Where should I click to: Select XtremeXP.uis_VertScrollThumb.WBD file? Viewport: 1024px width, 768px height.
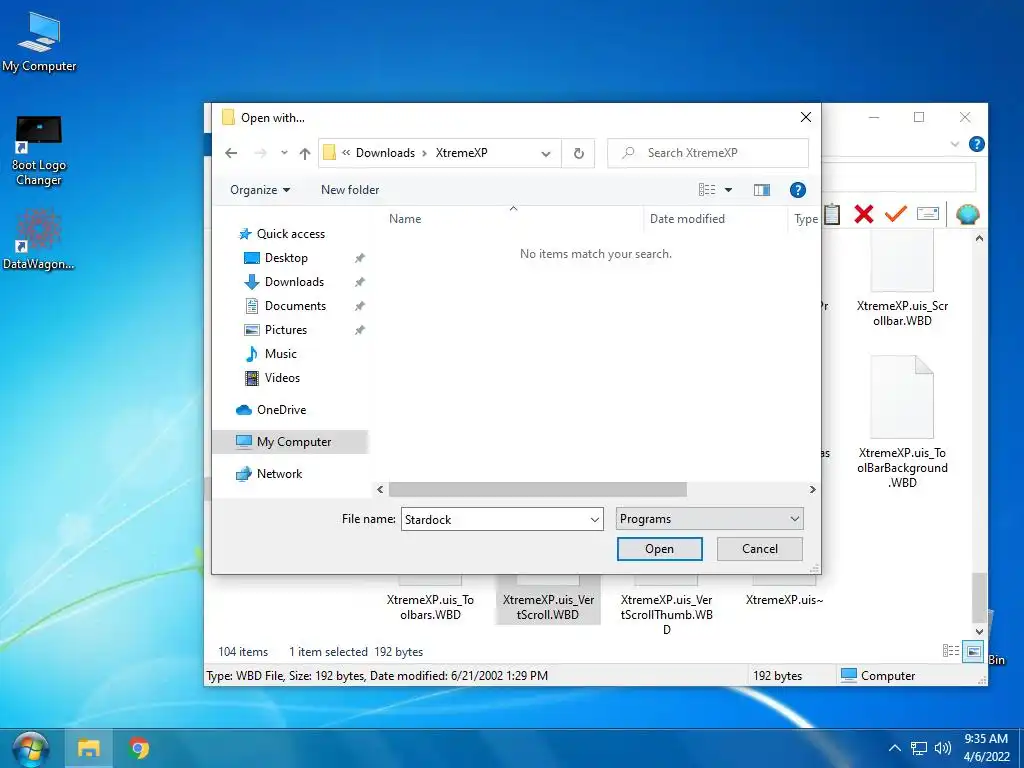pos(666,607)
